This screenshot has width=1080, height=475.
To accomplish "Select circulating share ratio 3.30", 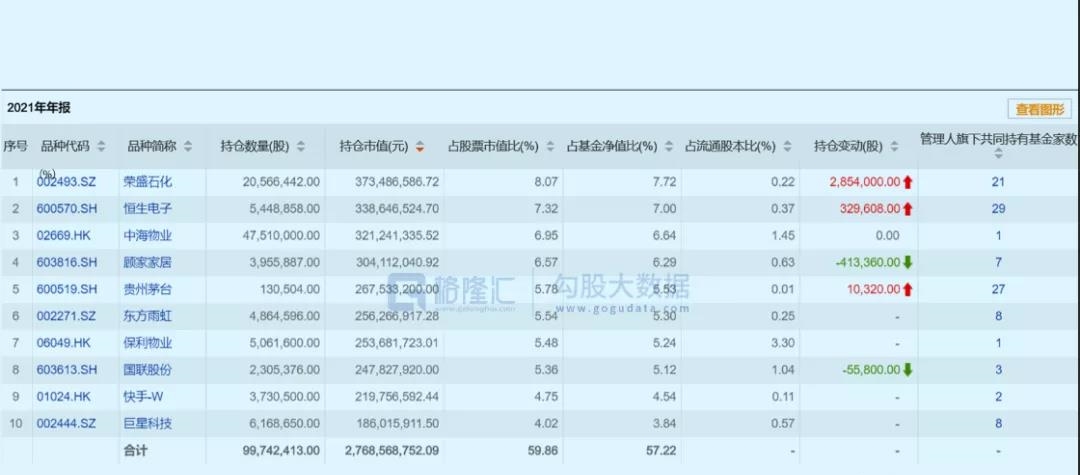I will (x=784, y=343).
